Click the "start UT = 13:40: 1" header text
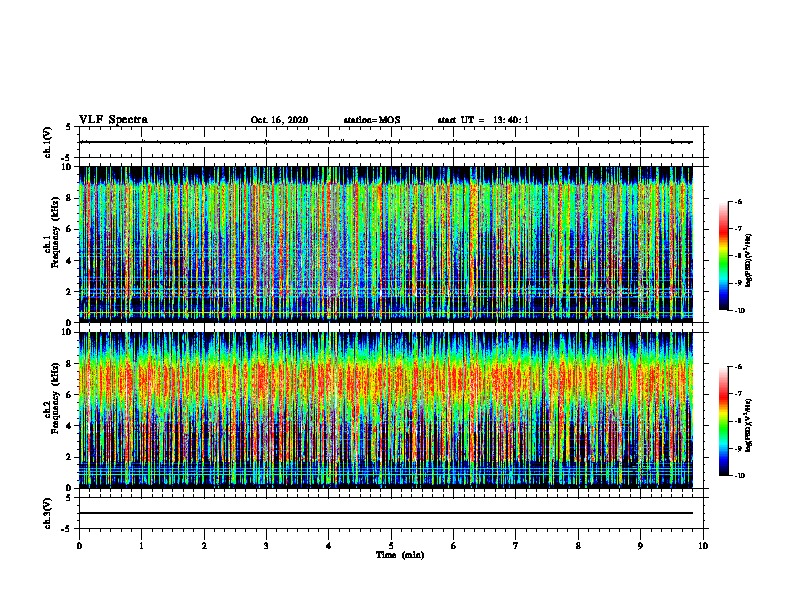Image resolution: width=792 pixels, height=612 pixels. [483, 120]
